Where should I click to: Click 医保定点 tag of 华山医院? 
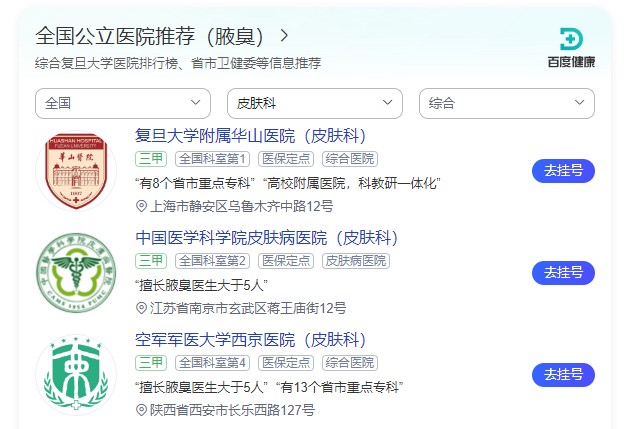[286, 159]
